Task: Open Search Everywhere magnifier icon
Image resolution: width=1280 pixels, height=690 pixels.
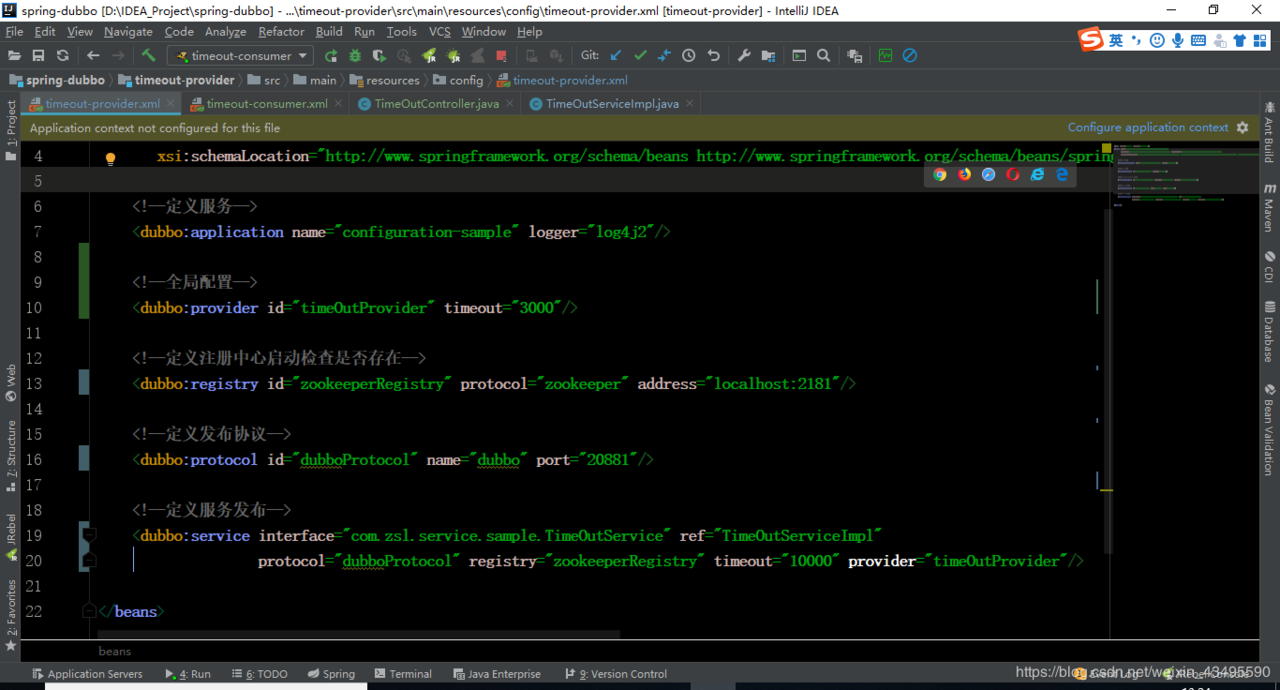Action: point(823,56)
